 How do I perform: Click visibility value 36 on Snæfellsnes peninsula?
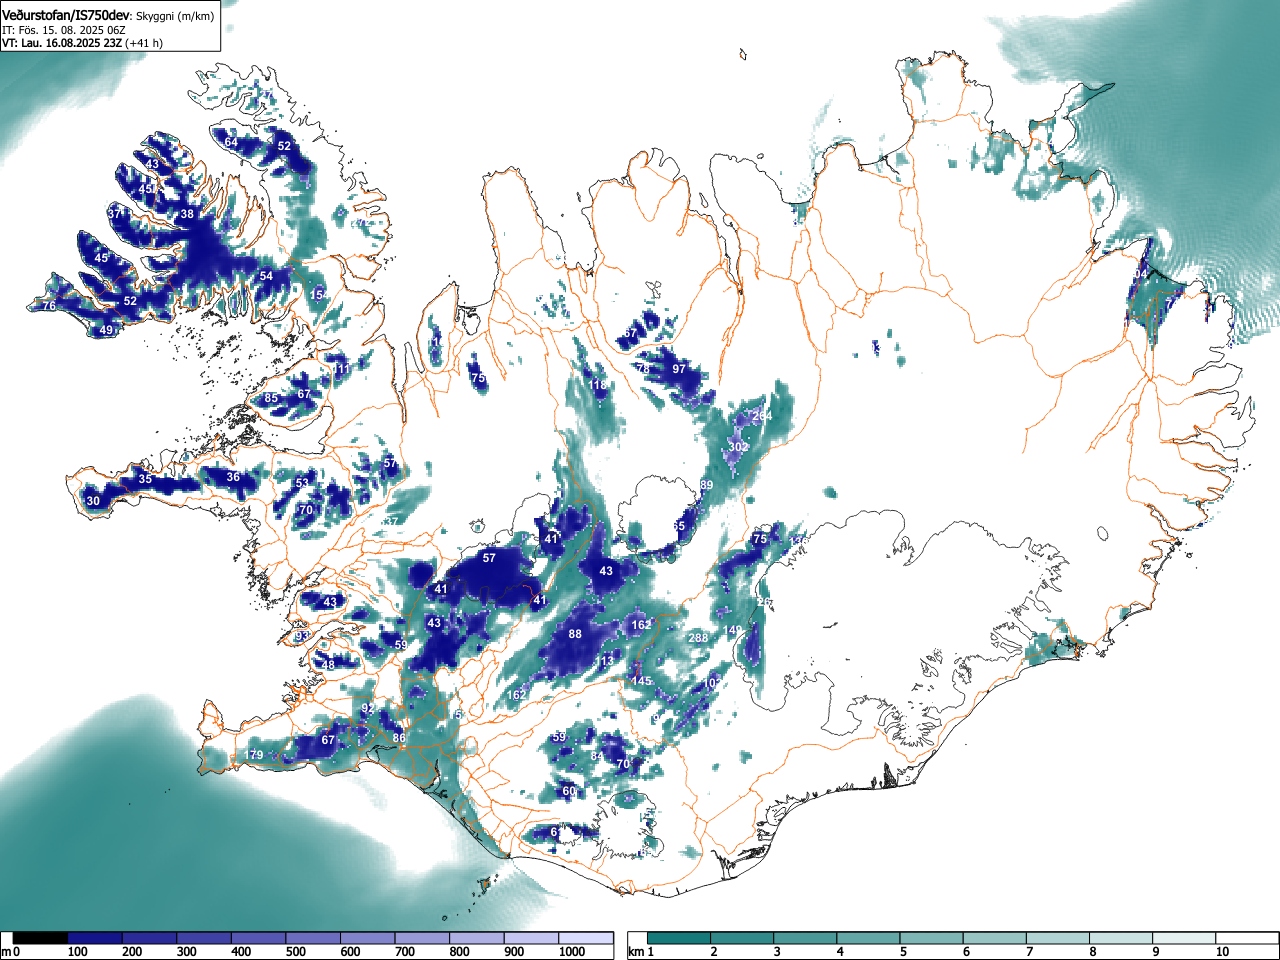[x=233, y=477]
